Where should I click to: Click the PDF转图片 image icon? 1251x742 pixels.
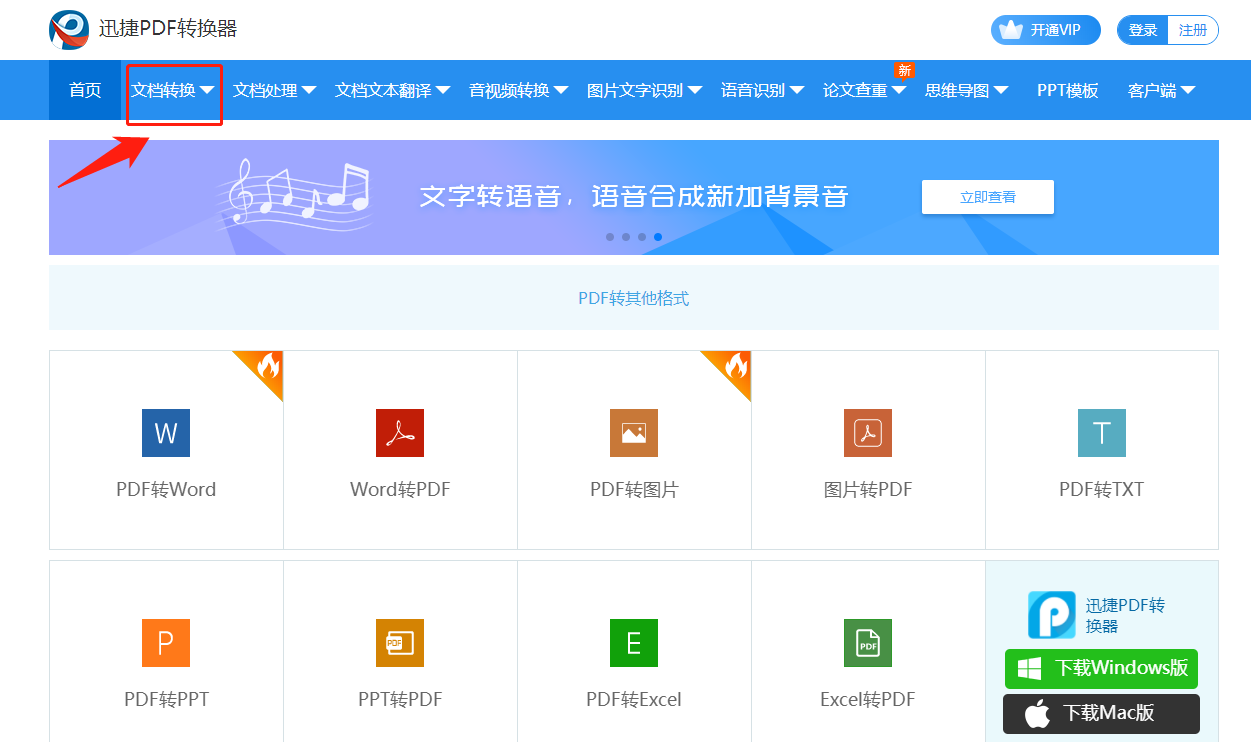pos(633,433)
